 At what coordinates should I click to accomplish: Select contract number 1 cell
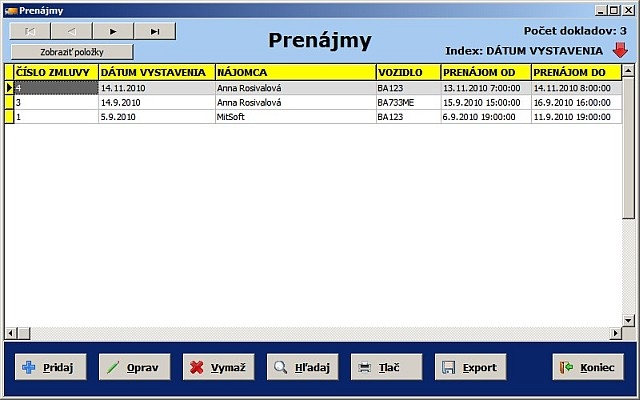tap(56, 117)
